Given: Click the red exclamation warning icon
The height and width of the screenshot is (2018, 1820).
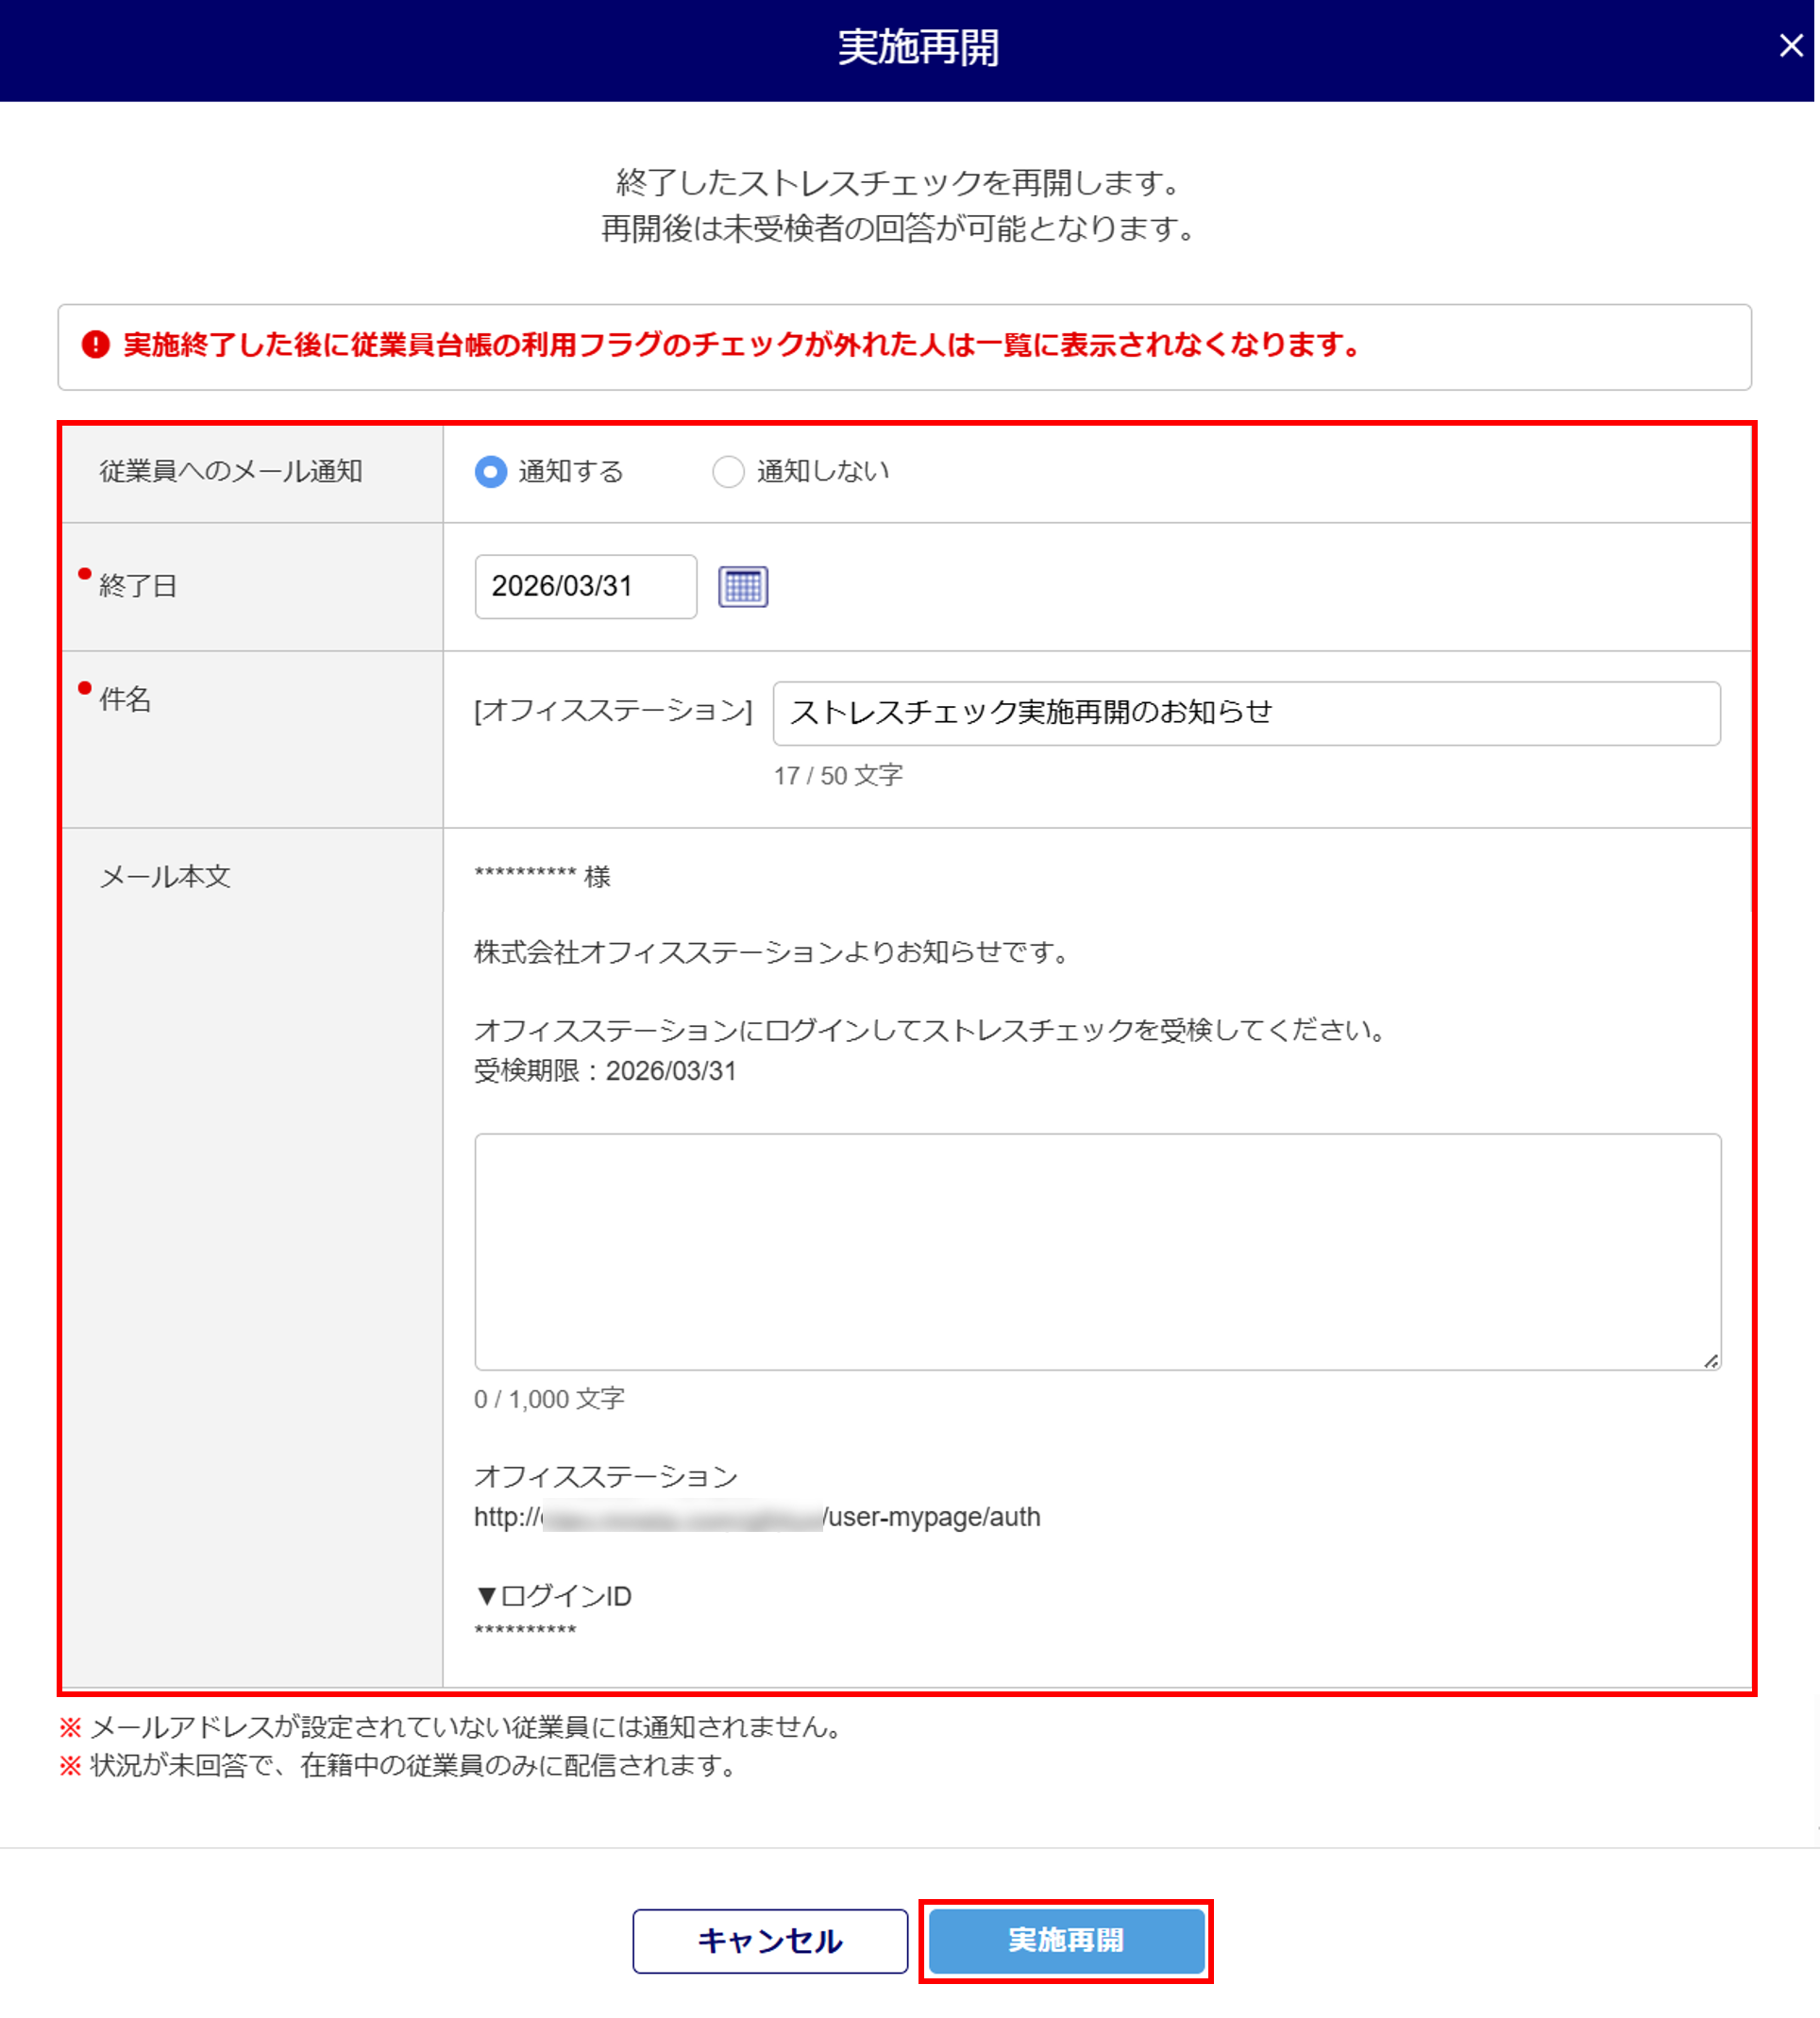Looking at the screenshot, I should pos(95,345).
